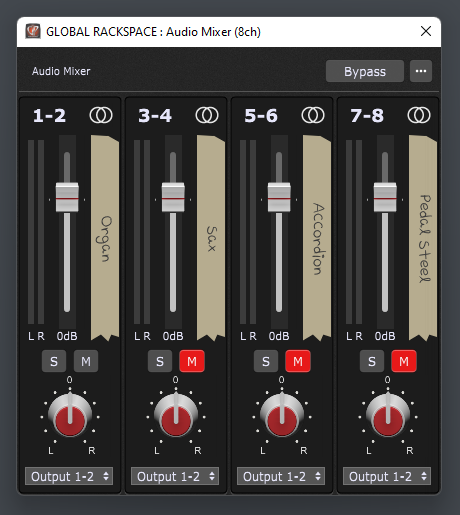Image resolution: width=460 pixels, height=515 pixels.
Task: Open Output 1-2 dropdown for channel 5-6
Action: (x=281, y=476)
